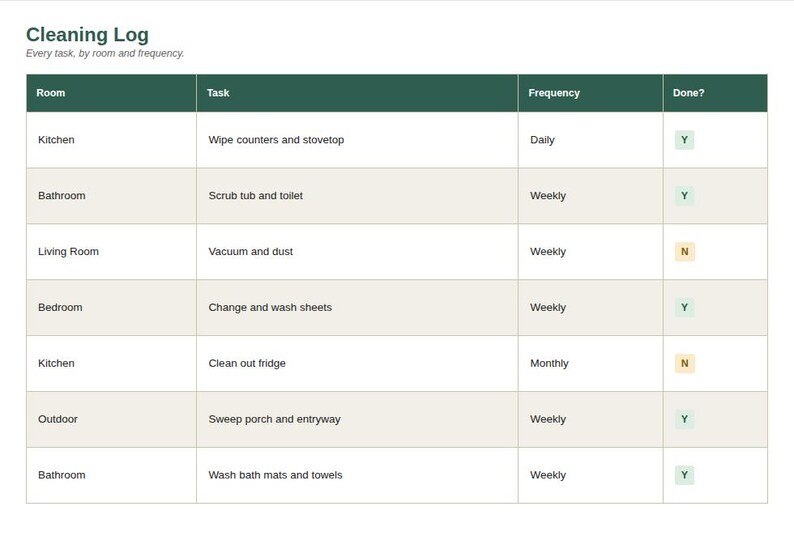
Task: Click Weekly frequency for Vacuum and dust
Action: coord(590,252)
